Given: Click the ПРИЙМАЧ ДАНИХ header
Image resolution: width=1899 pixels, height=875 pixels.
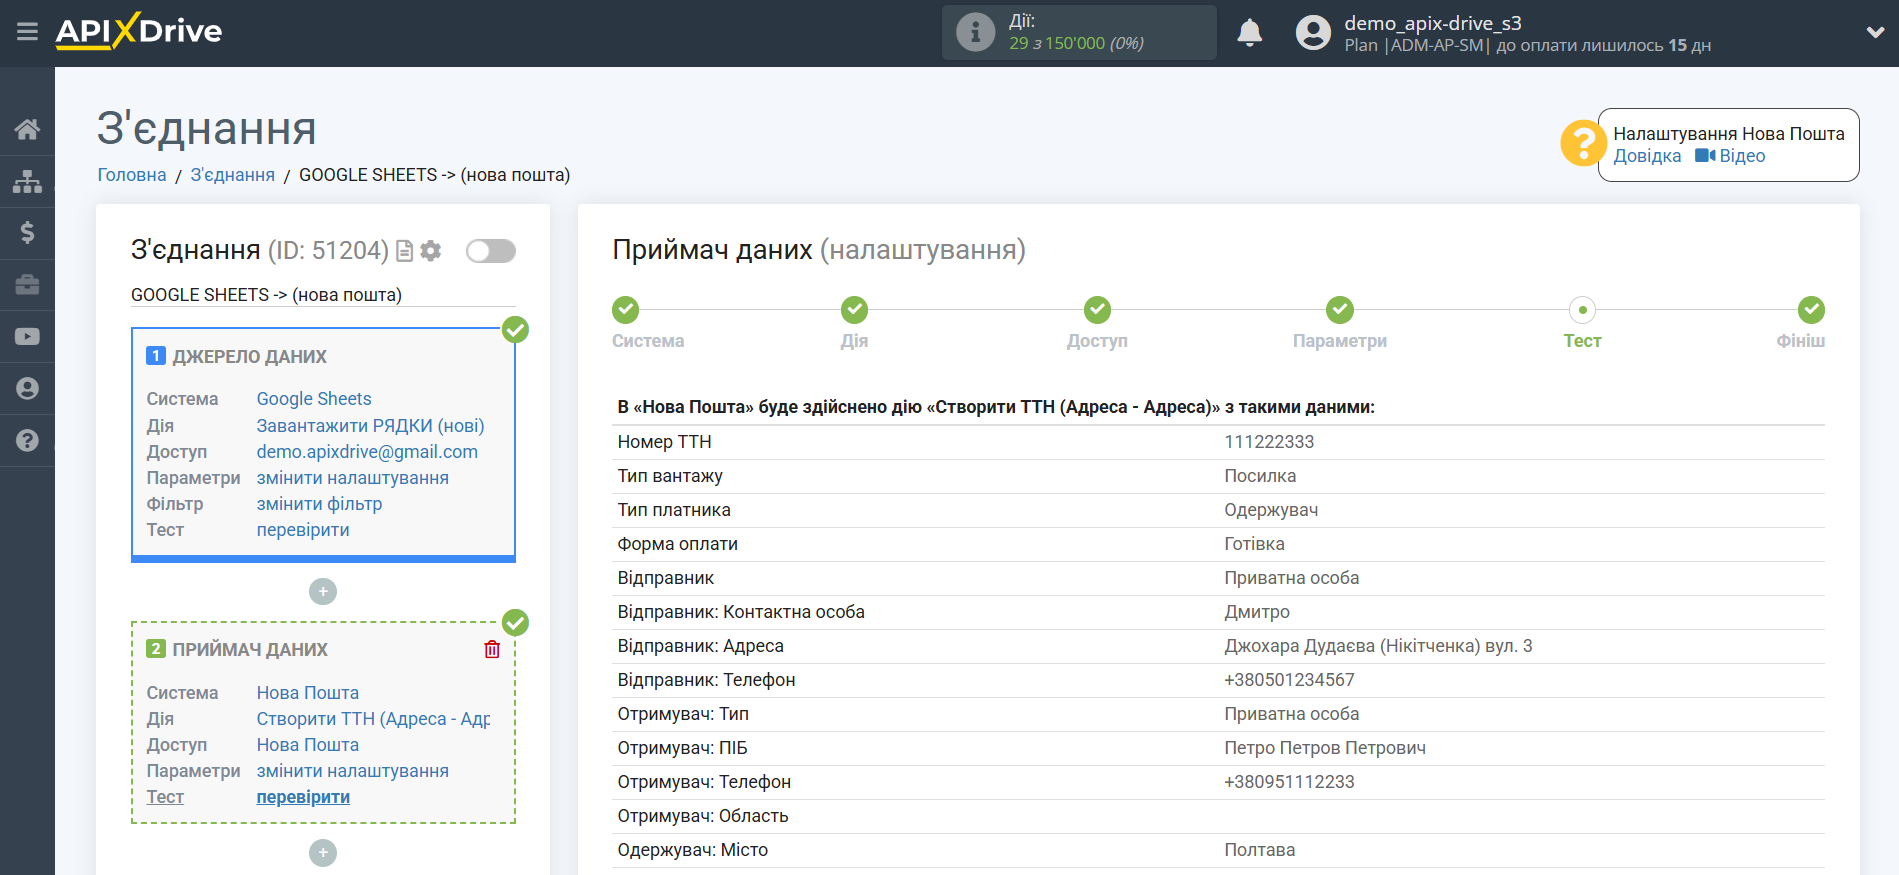Looking at the screenshot, I should pyautogui.click(x=250, y=650).
